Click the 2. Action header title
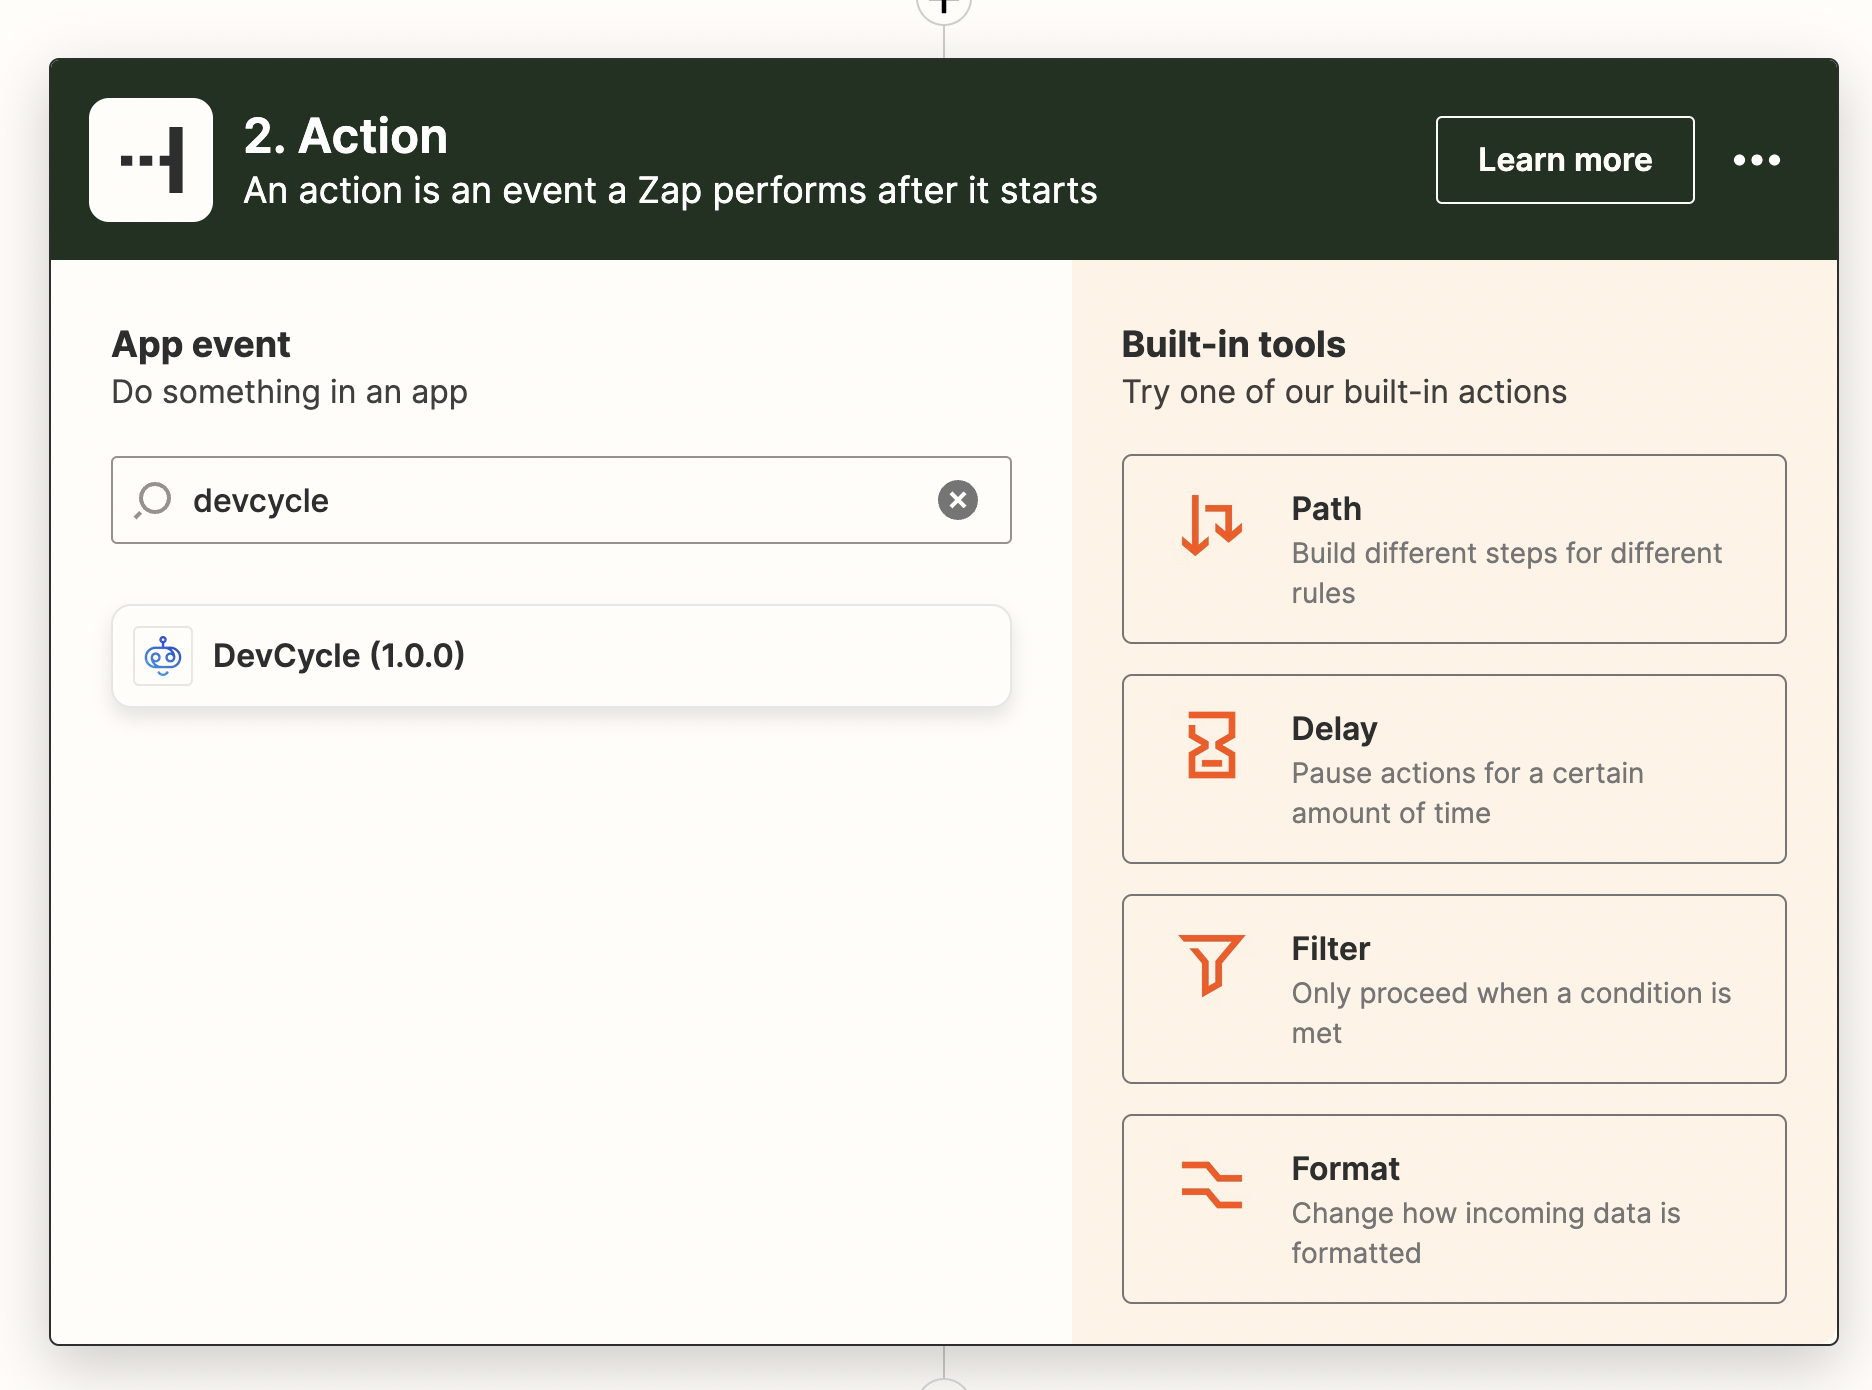This screenshot has width=1872, height=1390. pos(345,136)
